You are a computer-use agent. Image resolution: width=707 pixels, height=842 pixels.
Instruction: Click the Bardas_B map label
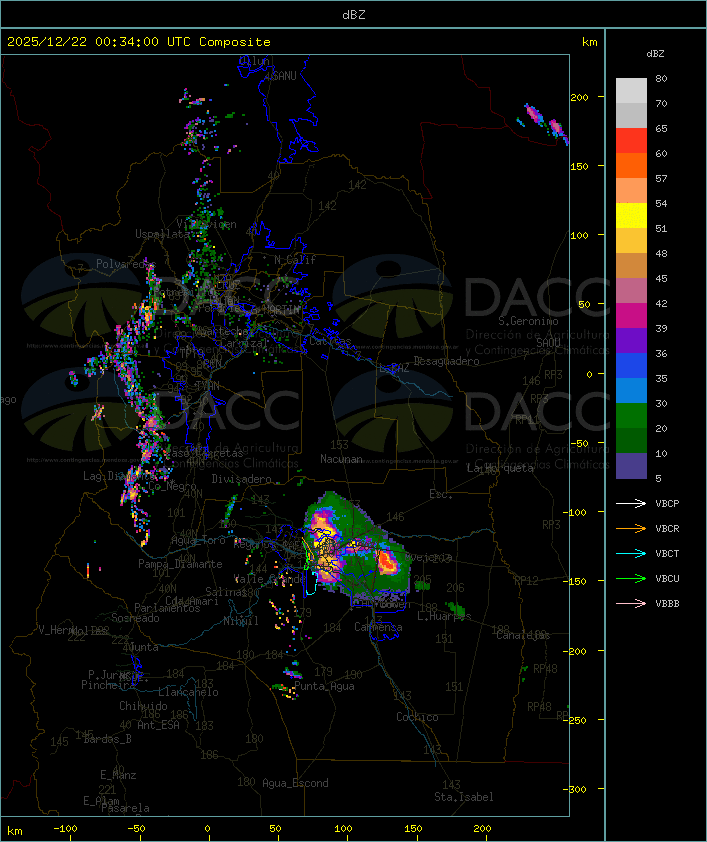[107, 739]
